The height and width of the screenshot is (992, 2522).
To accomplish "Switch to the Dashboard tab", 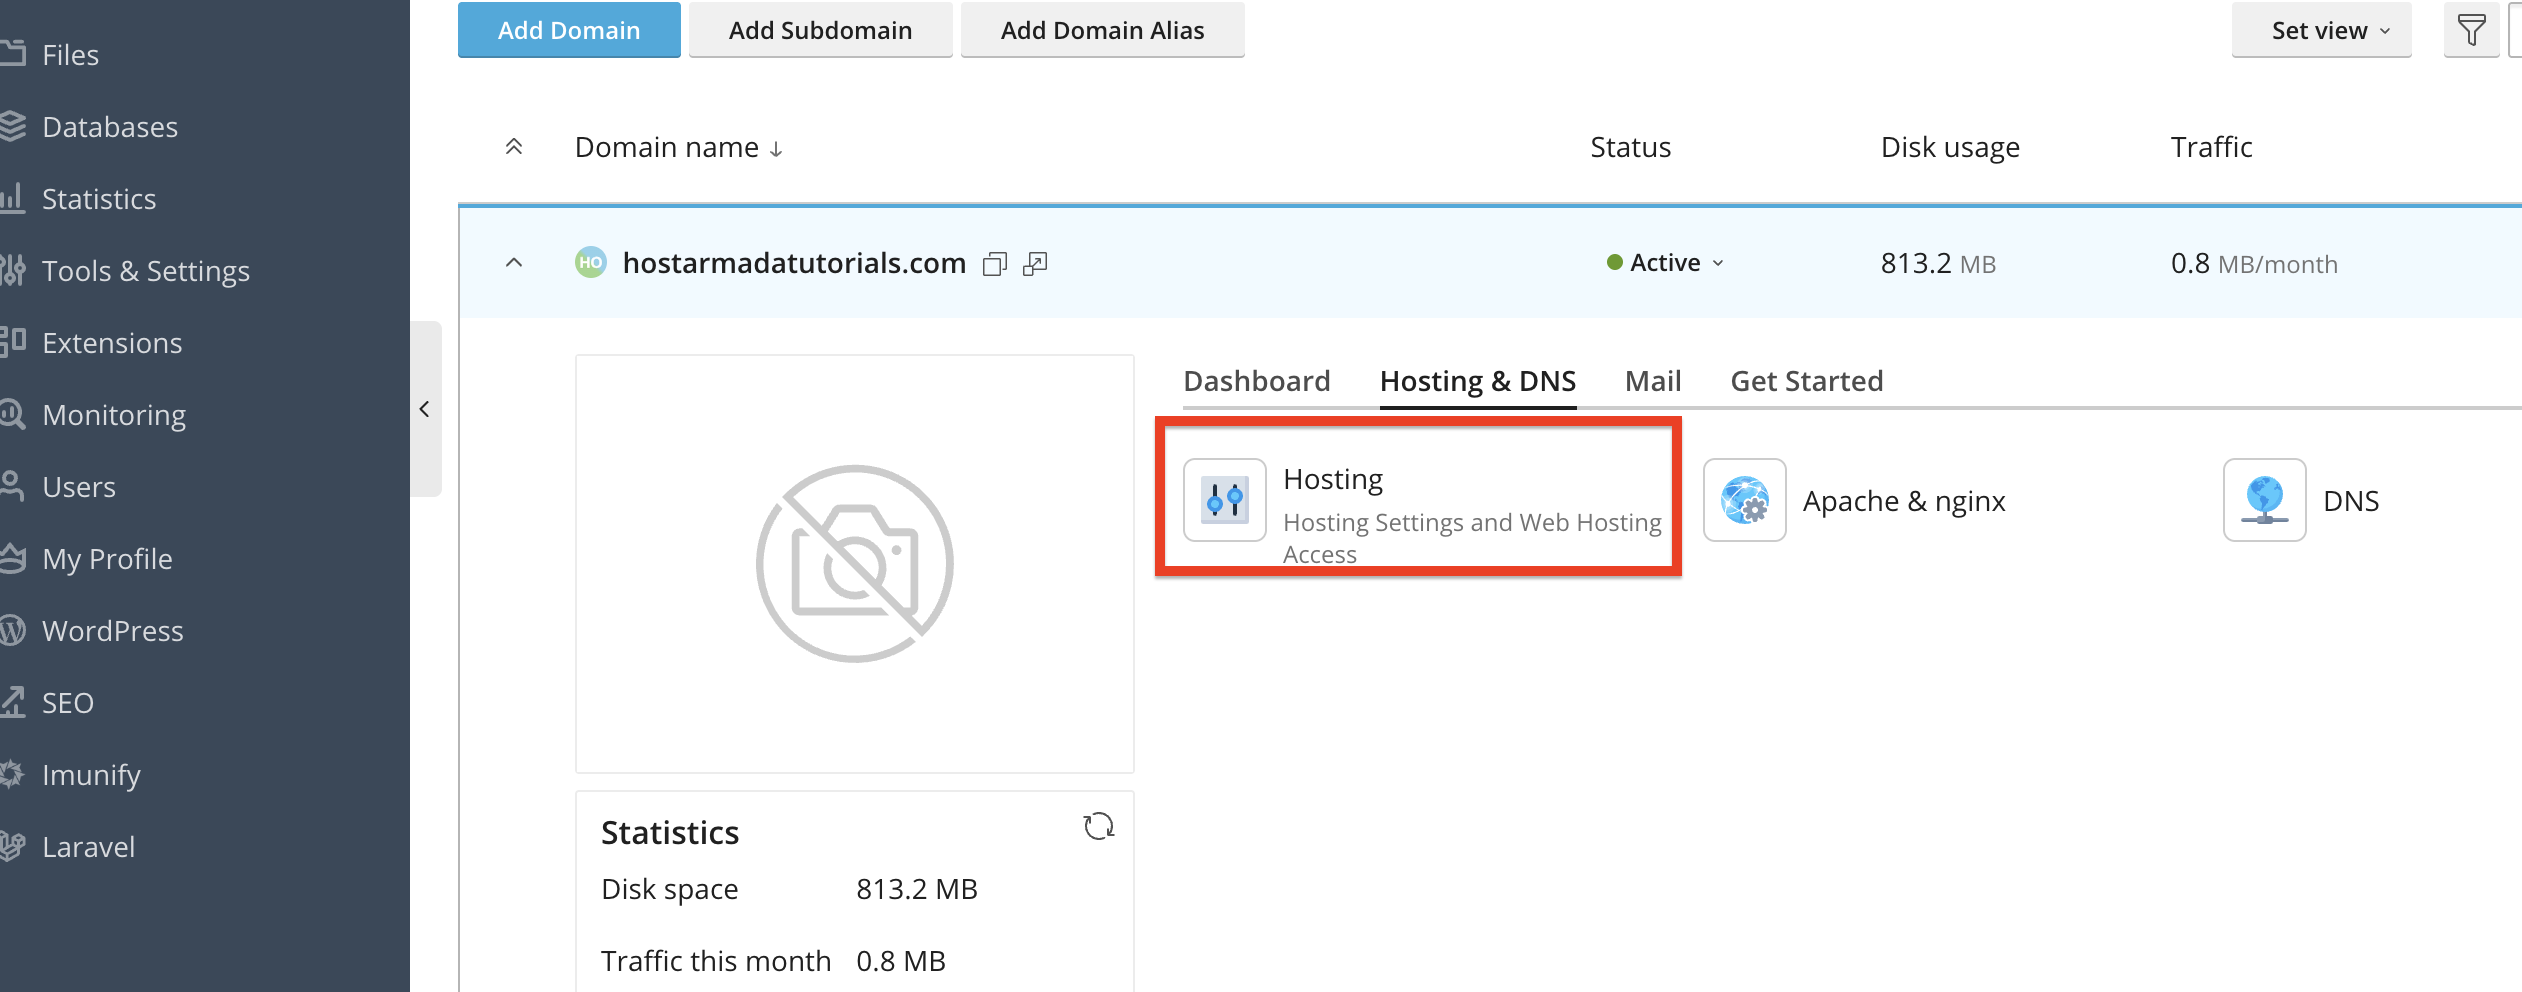I will point(1256,380).
